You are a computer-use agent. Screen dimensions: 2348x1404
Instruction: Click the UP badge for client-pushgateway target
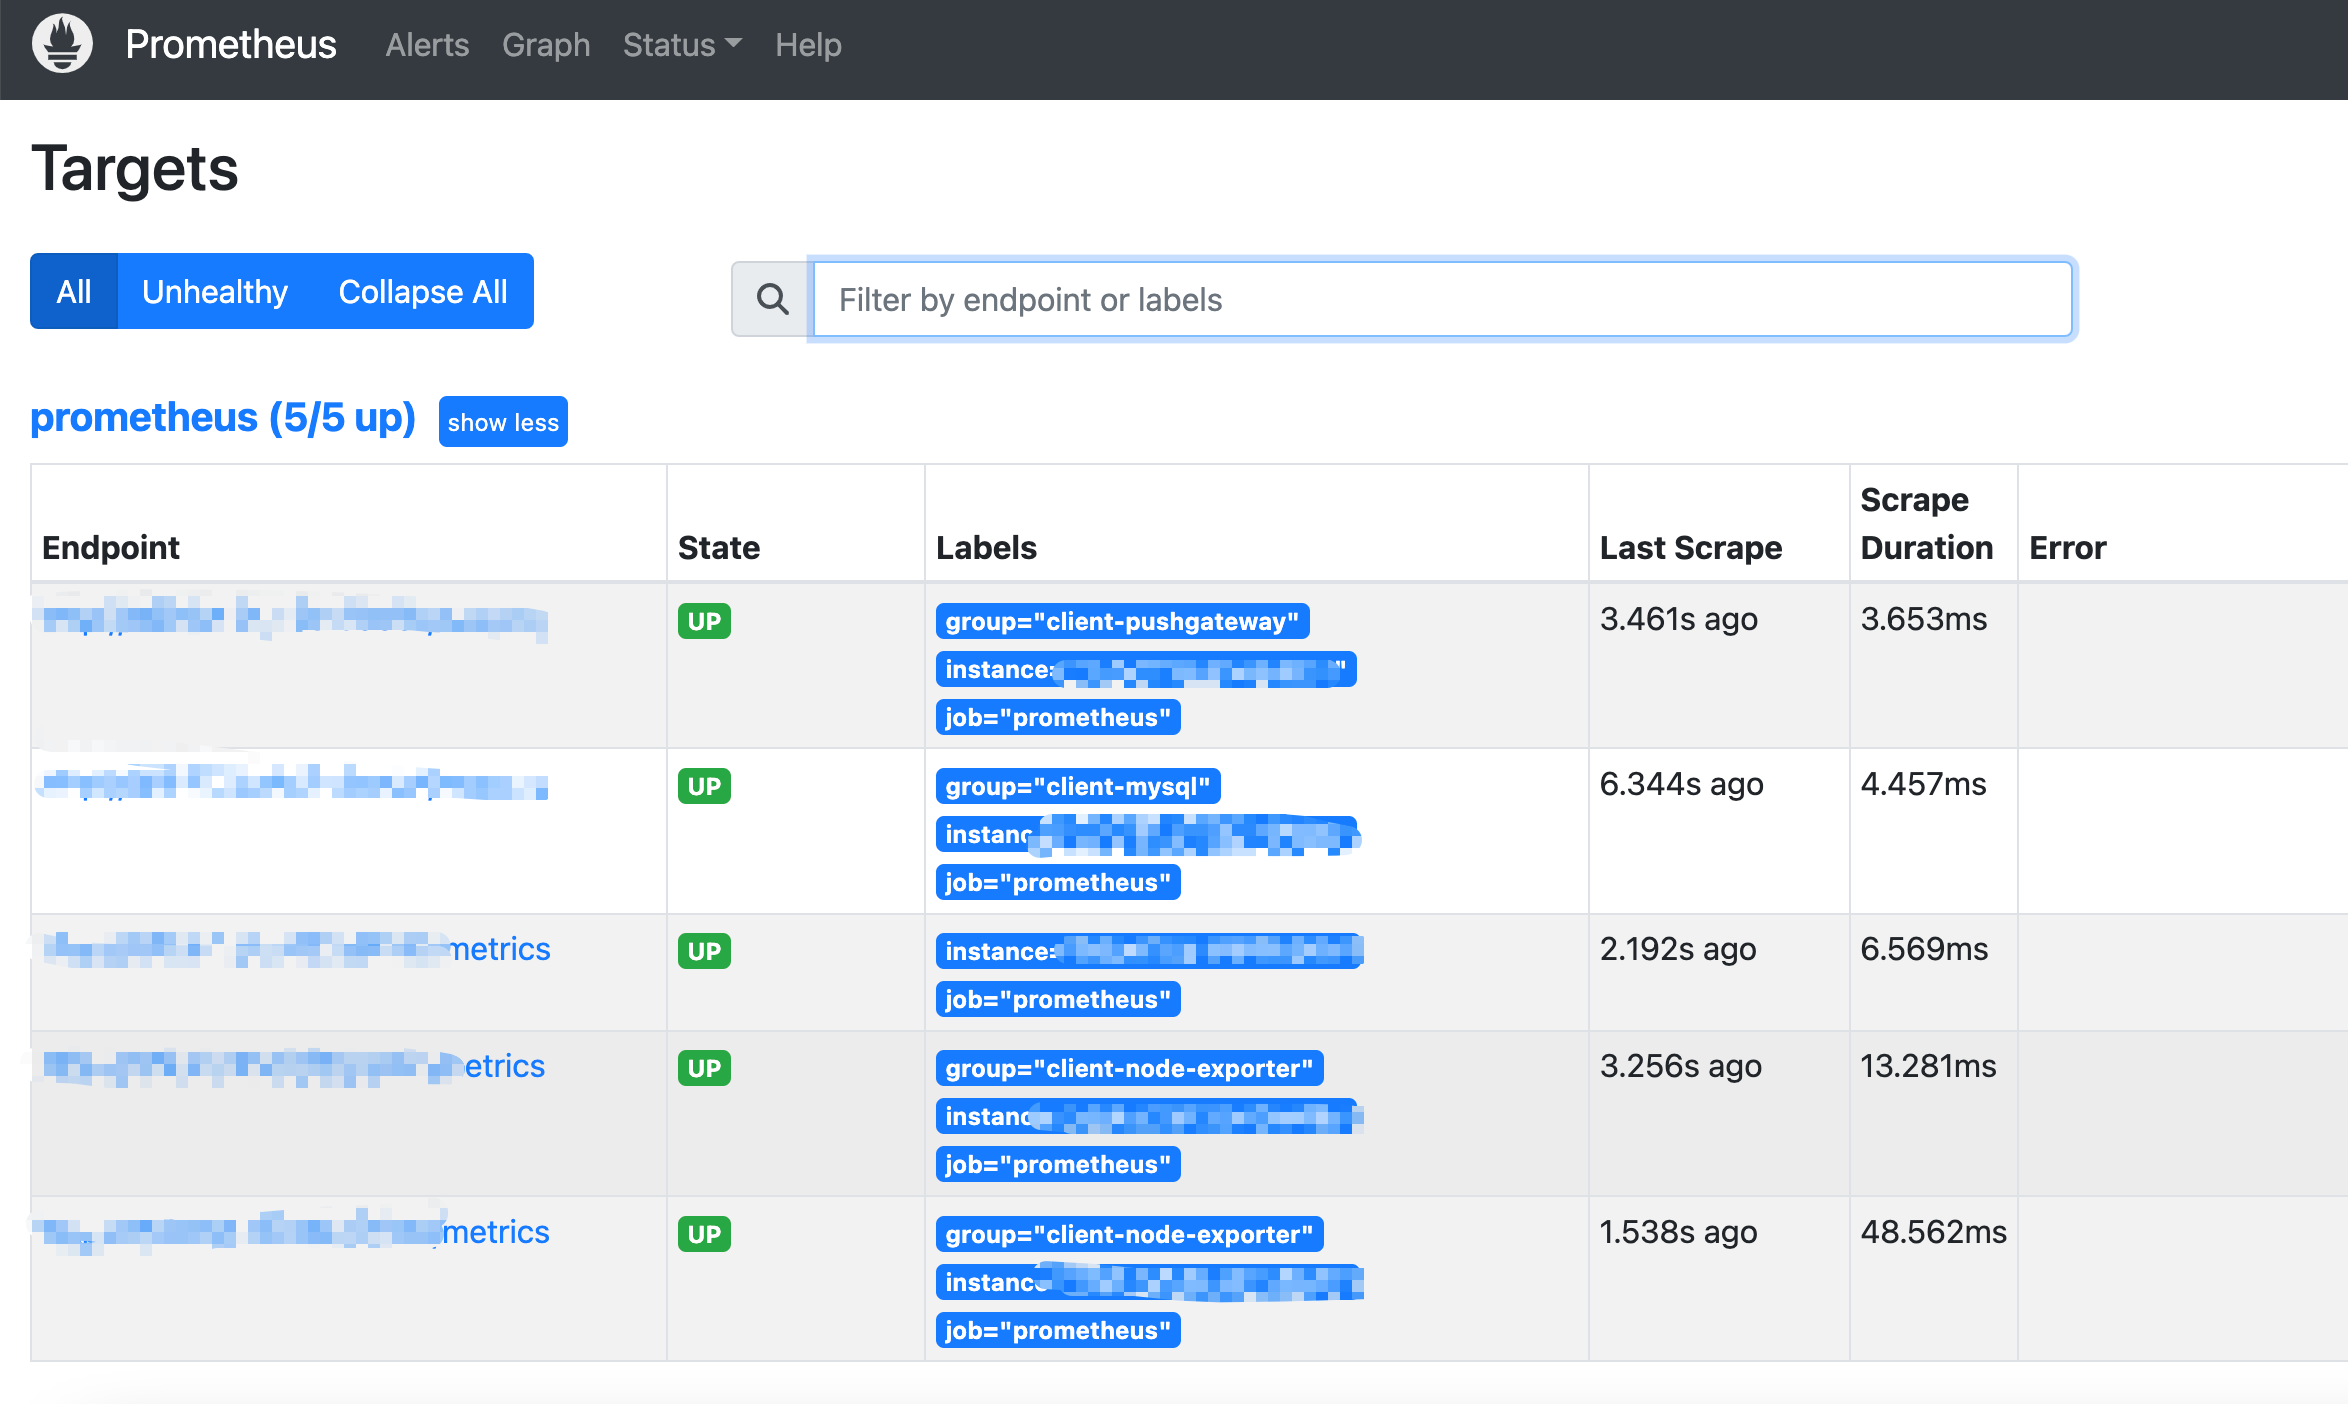point(704,621)
